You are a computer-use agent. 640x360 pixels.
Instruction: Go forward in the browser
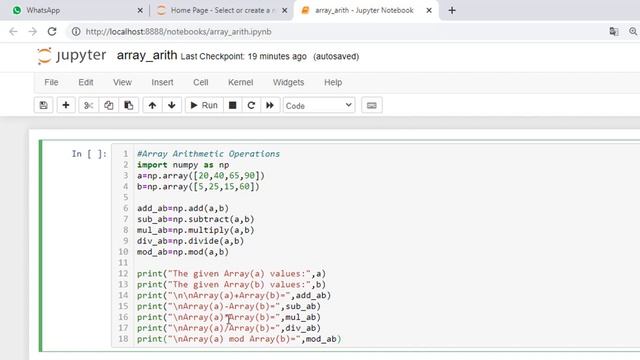[x=33, y=31]
